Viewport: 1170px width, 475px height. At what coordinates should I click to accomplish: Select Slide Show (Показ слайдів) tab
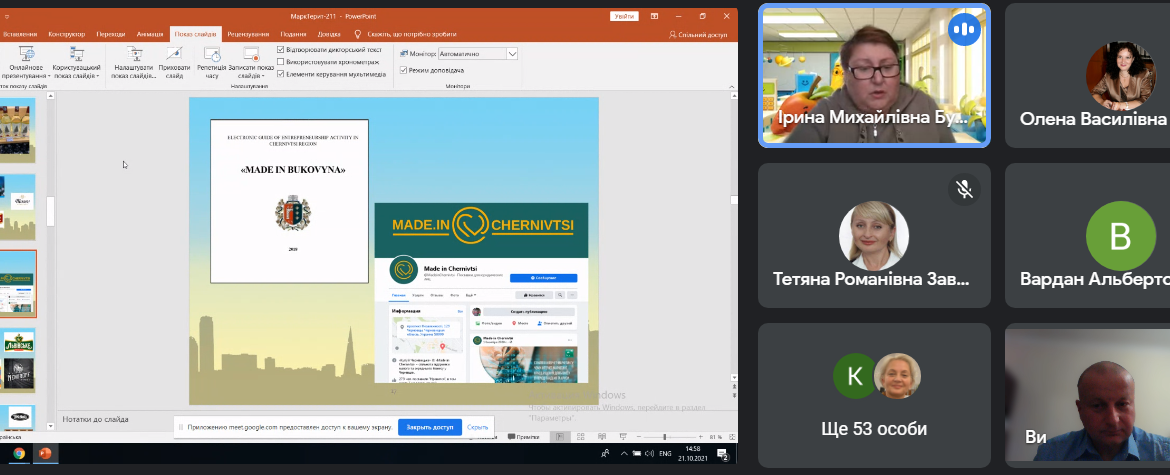tap(195, 34)
